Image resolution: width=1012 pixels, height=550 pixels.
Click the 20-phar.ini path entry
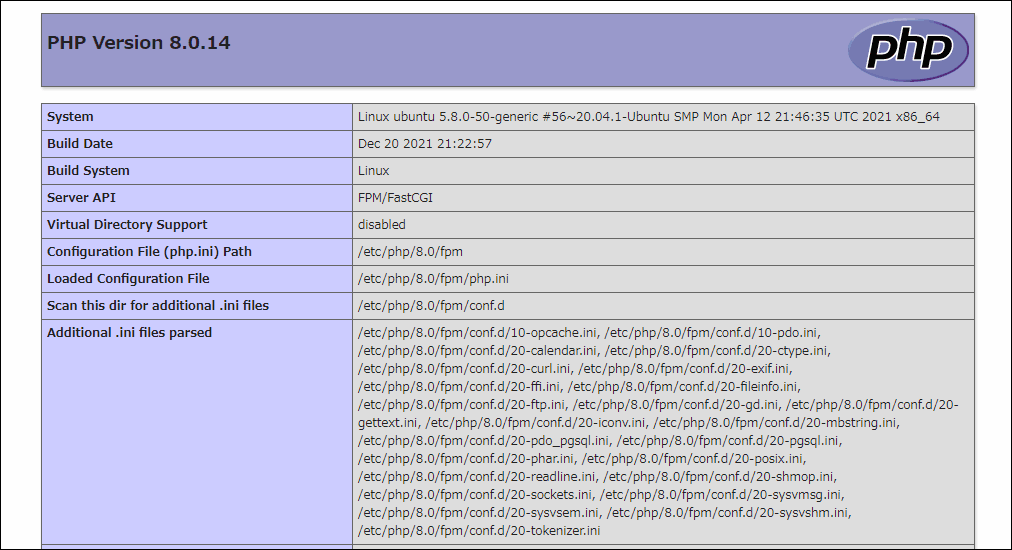[468, 460]
